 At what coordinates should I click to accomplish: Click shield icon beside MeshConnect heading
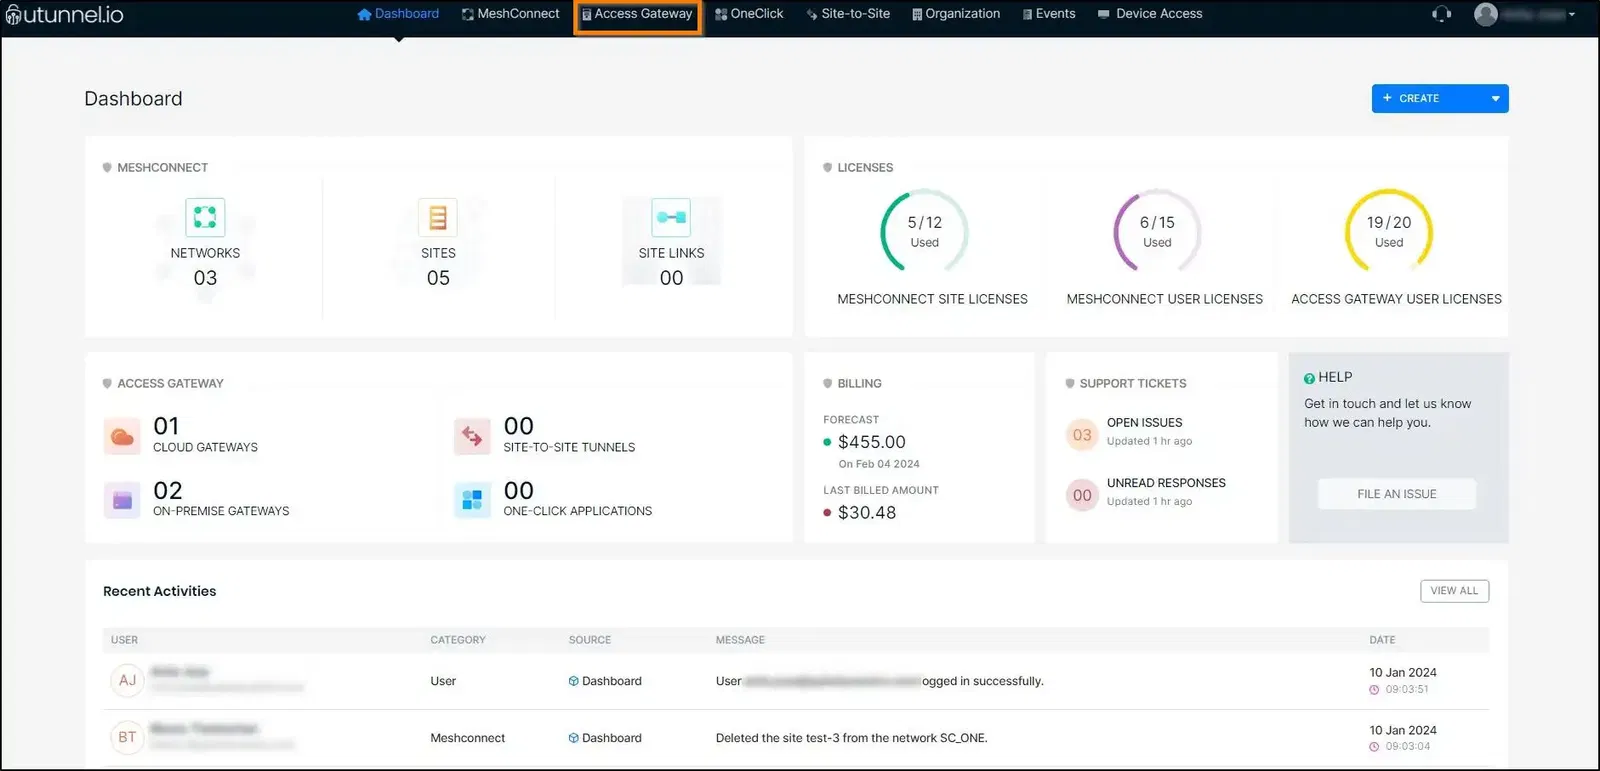pyautogui.click(x=107, y=167)
